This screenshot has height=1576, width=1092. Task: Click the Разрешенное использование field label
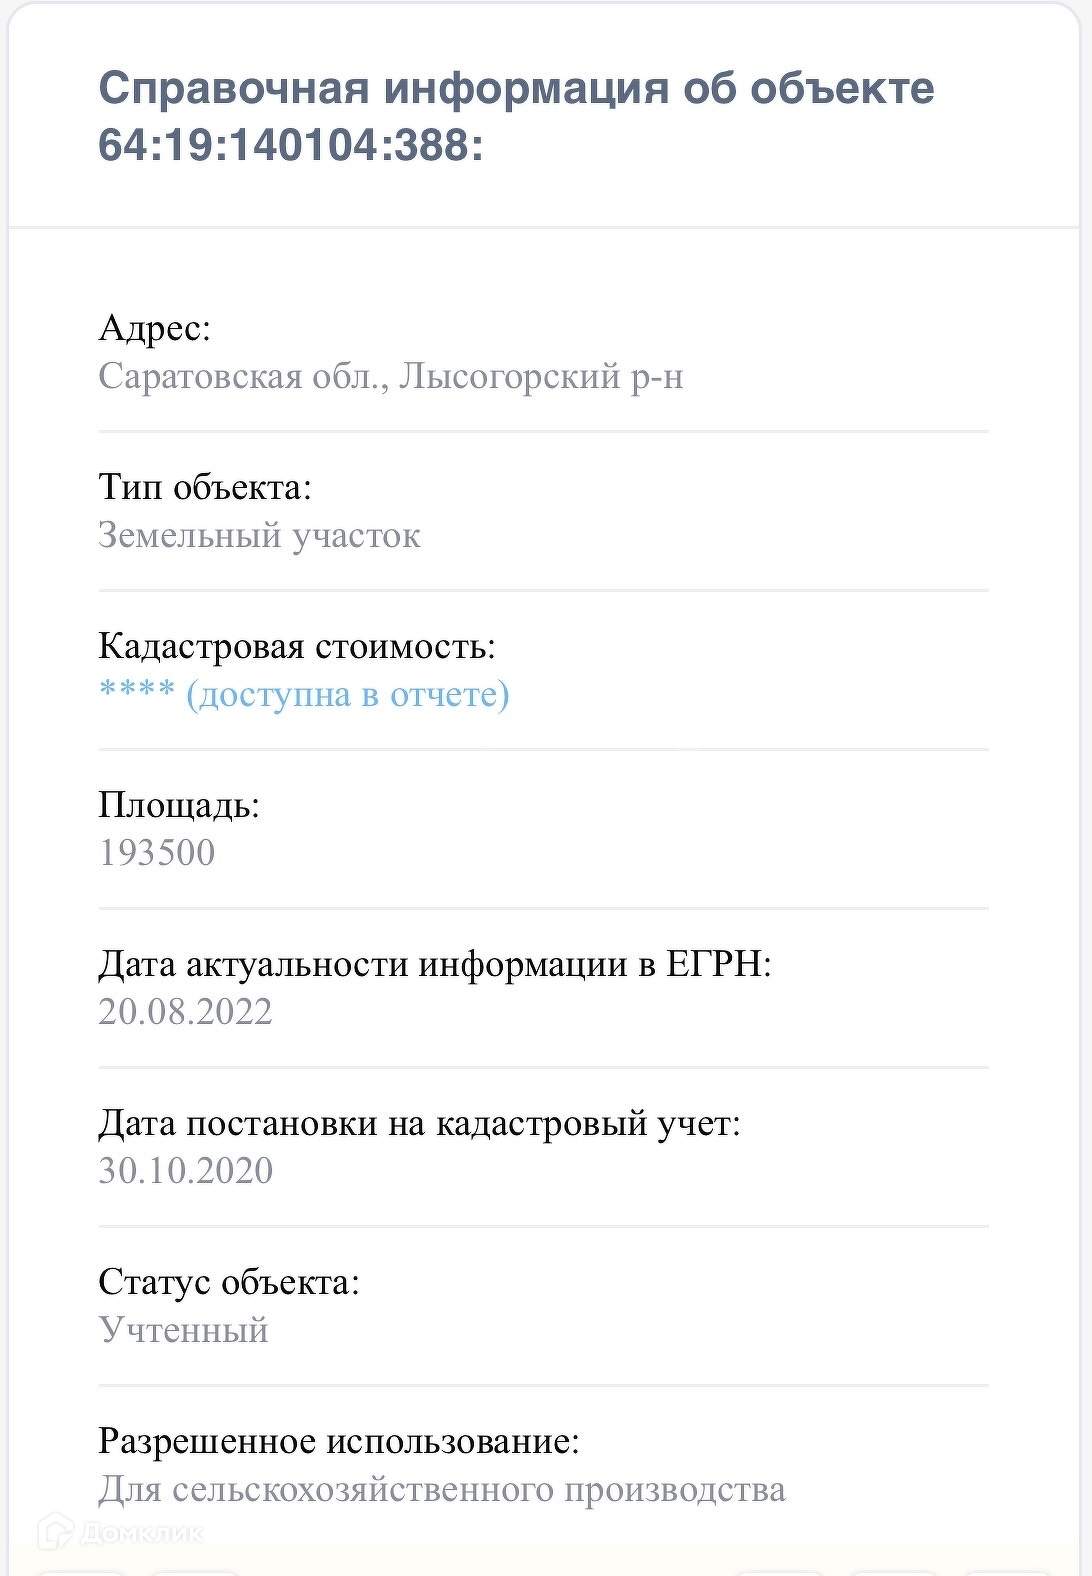coord(339,1441)
